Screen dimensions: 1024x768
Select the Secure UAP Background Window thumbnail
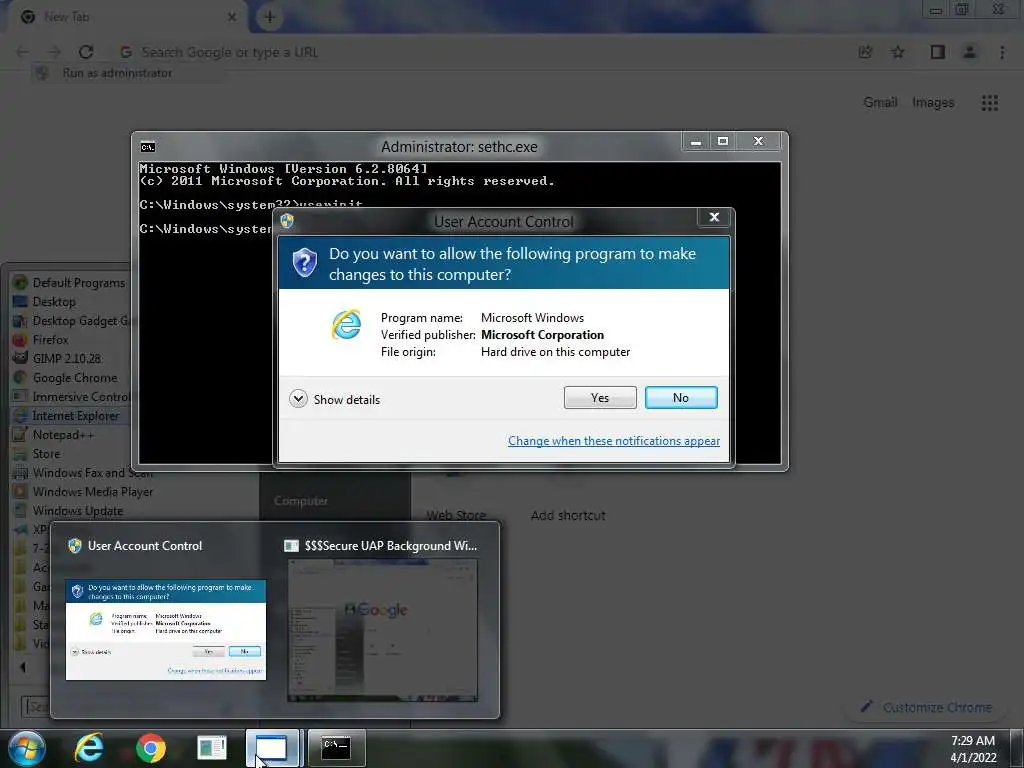click(x=383, y=630)
